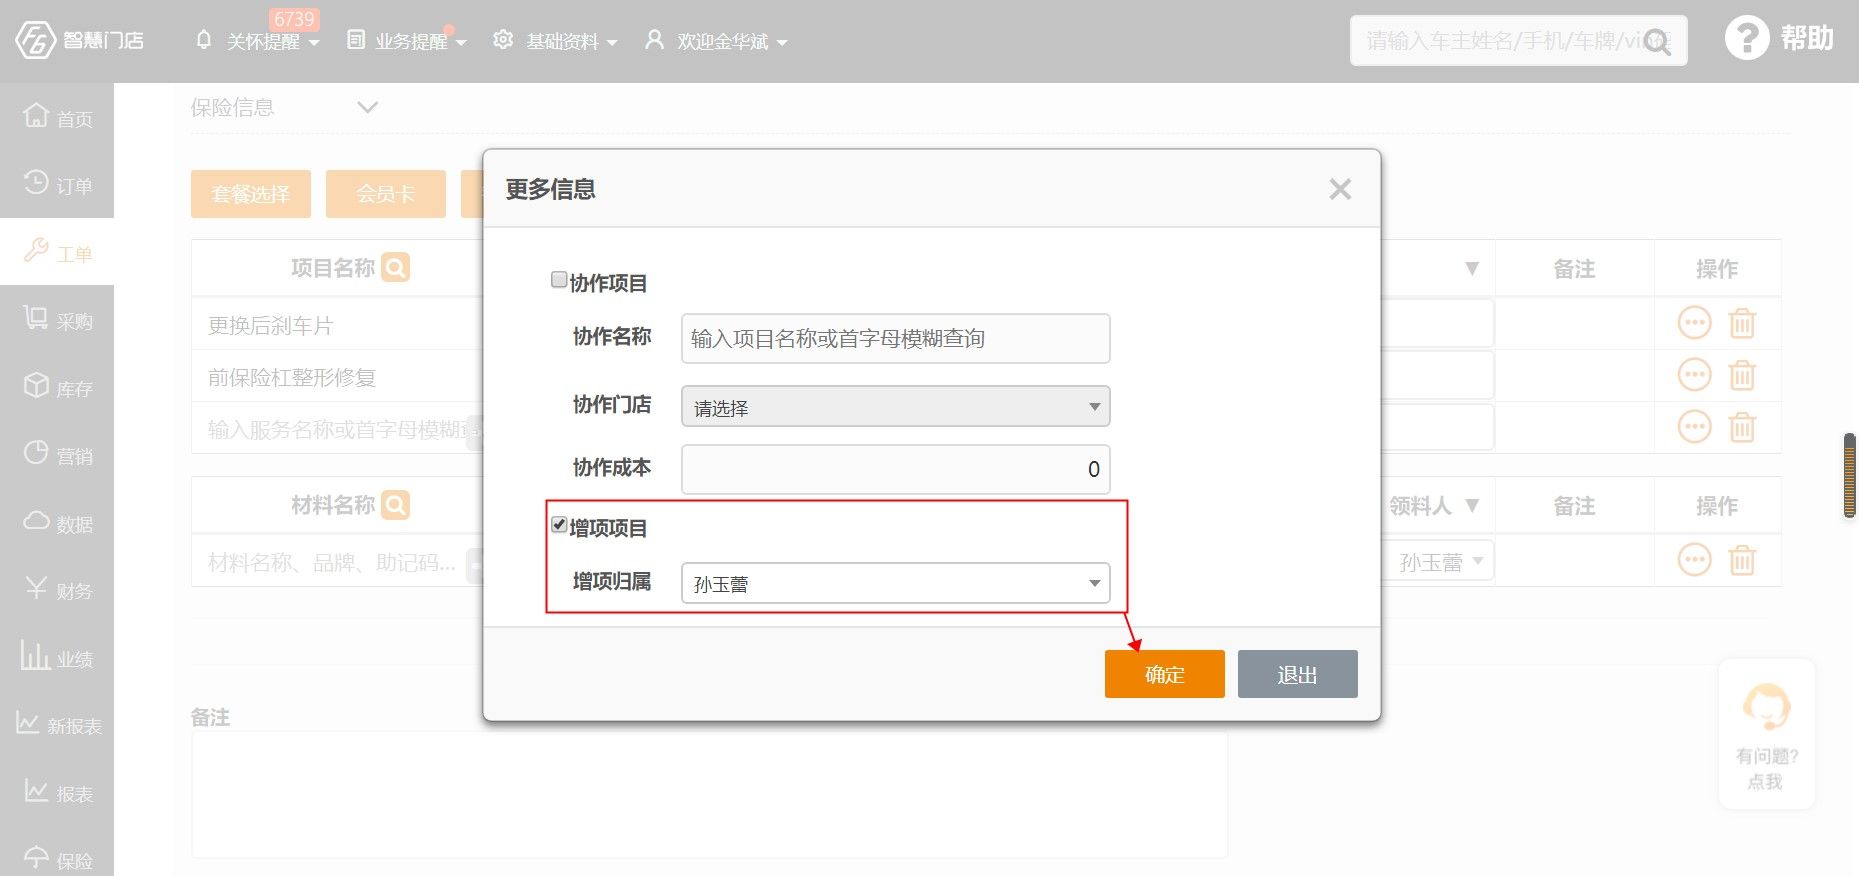Select 工单 in sidebar
1859x876 pixels.
57,252
